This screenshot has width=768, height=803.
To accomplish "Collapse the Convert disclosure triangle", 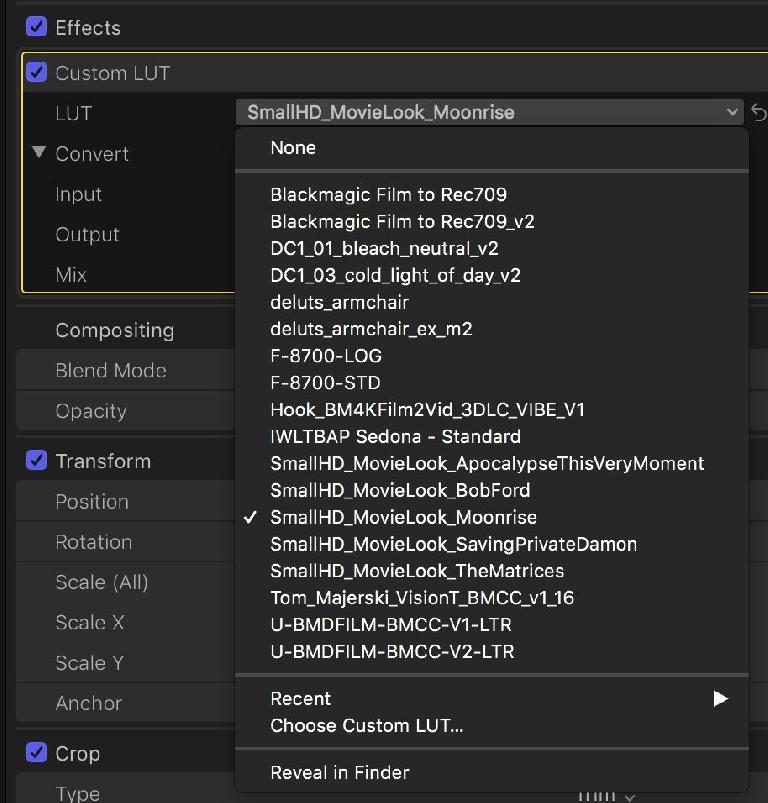I will (39, 152).
